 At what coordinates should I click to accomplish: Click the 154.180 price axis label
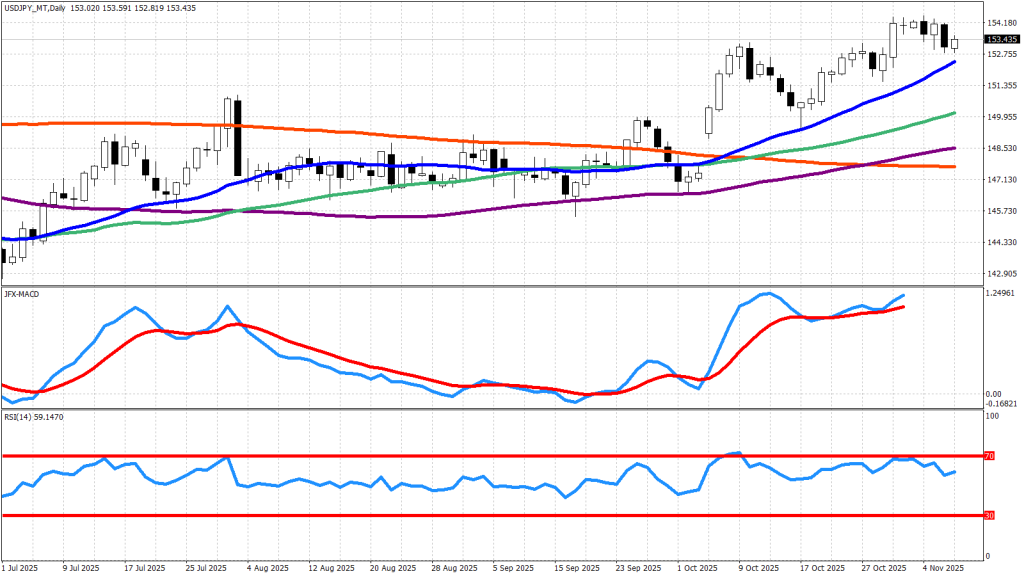[1001, 23]
